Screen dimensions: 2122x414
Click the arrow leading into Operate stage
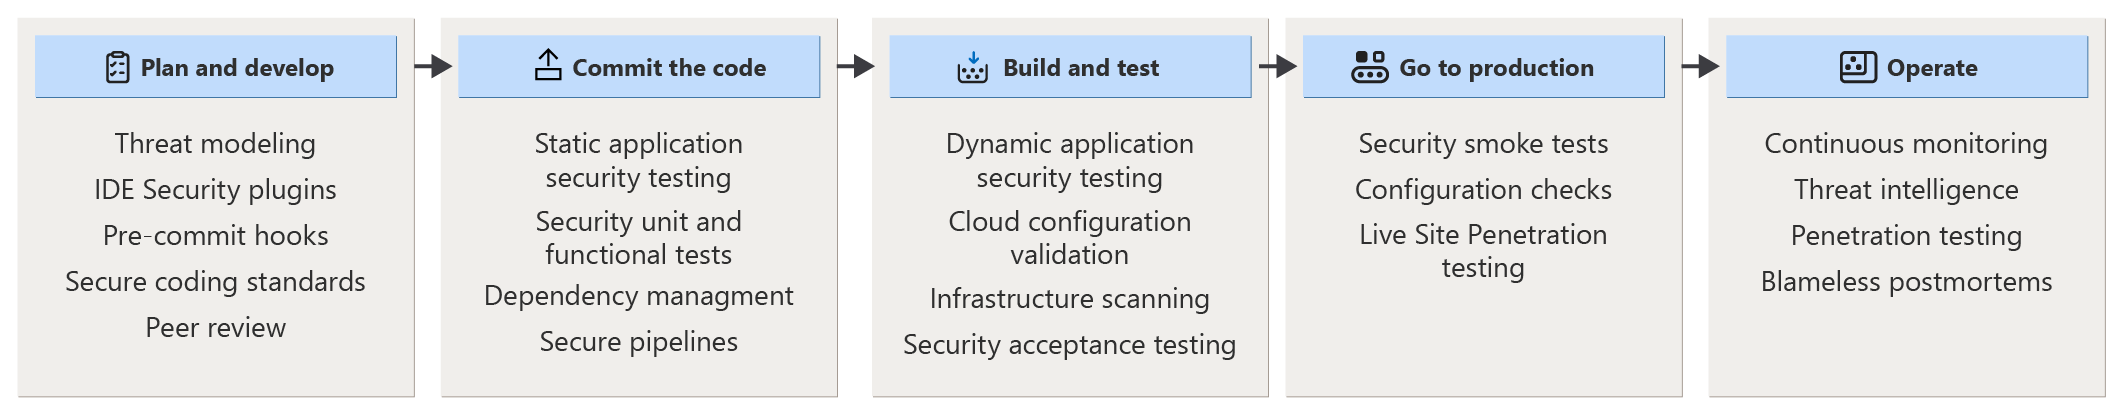click(x=1699, y=67)
